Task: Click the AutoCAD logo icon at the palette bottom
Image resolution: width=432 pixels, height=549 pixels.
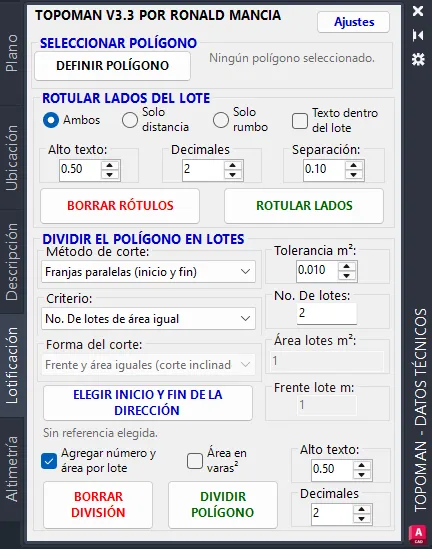Action: [x=418, y=535]
